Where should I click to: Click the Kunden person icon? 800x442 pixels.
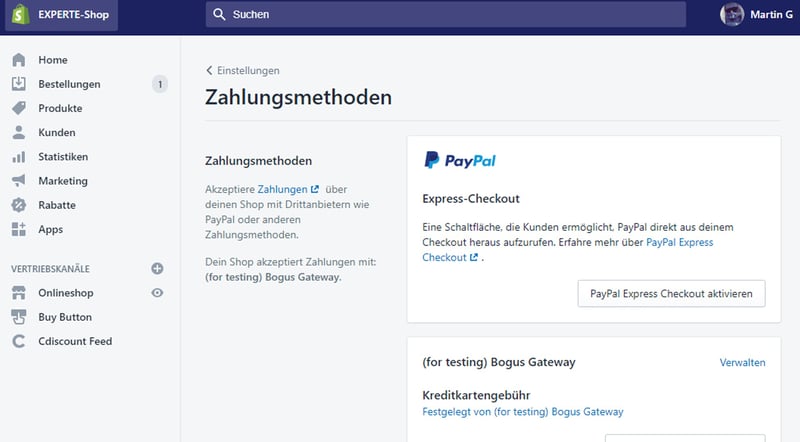[x=19, y=132]
